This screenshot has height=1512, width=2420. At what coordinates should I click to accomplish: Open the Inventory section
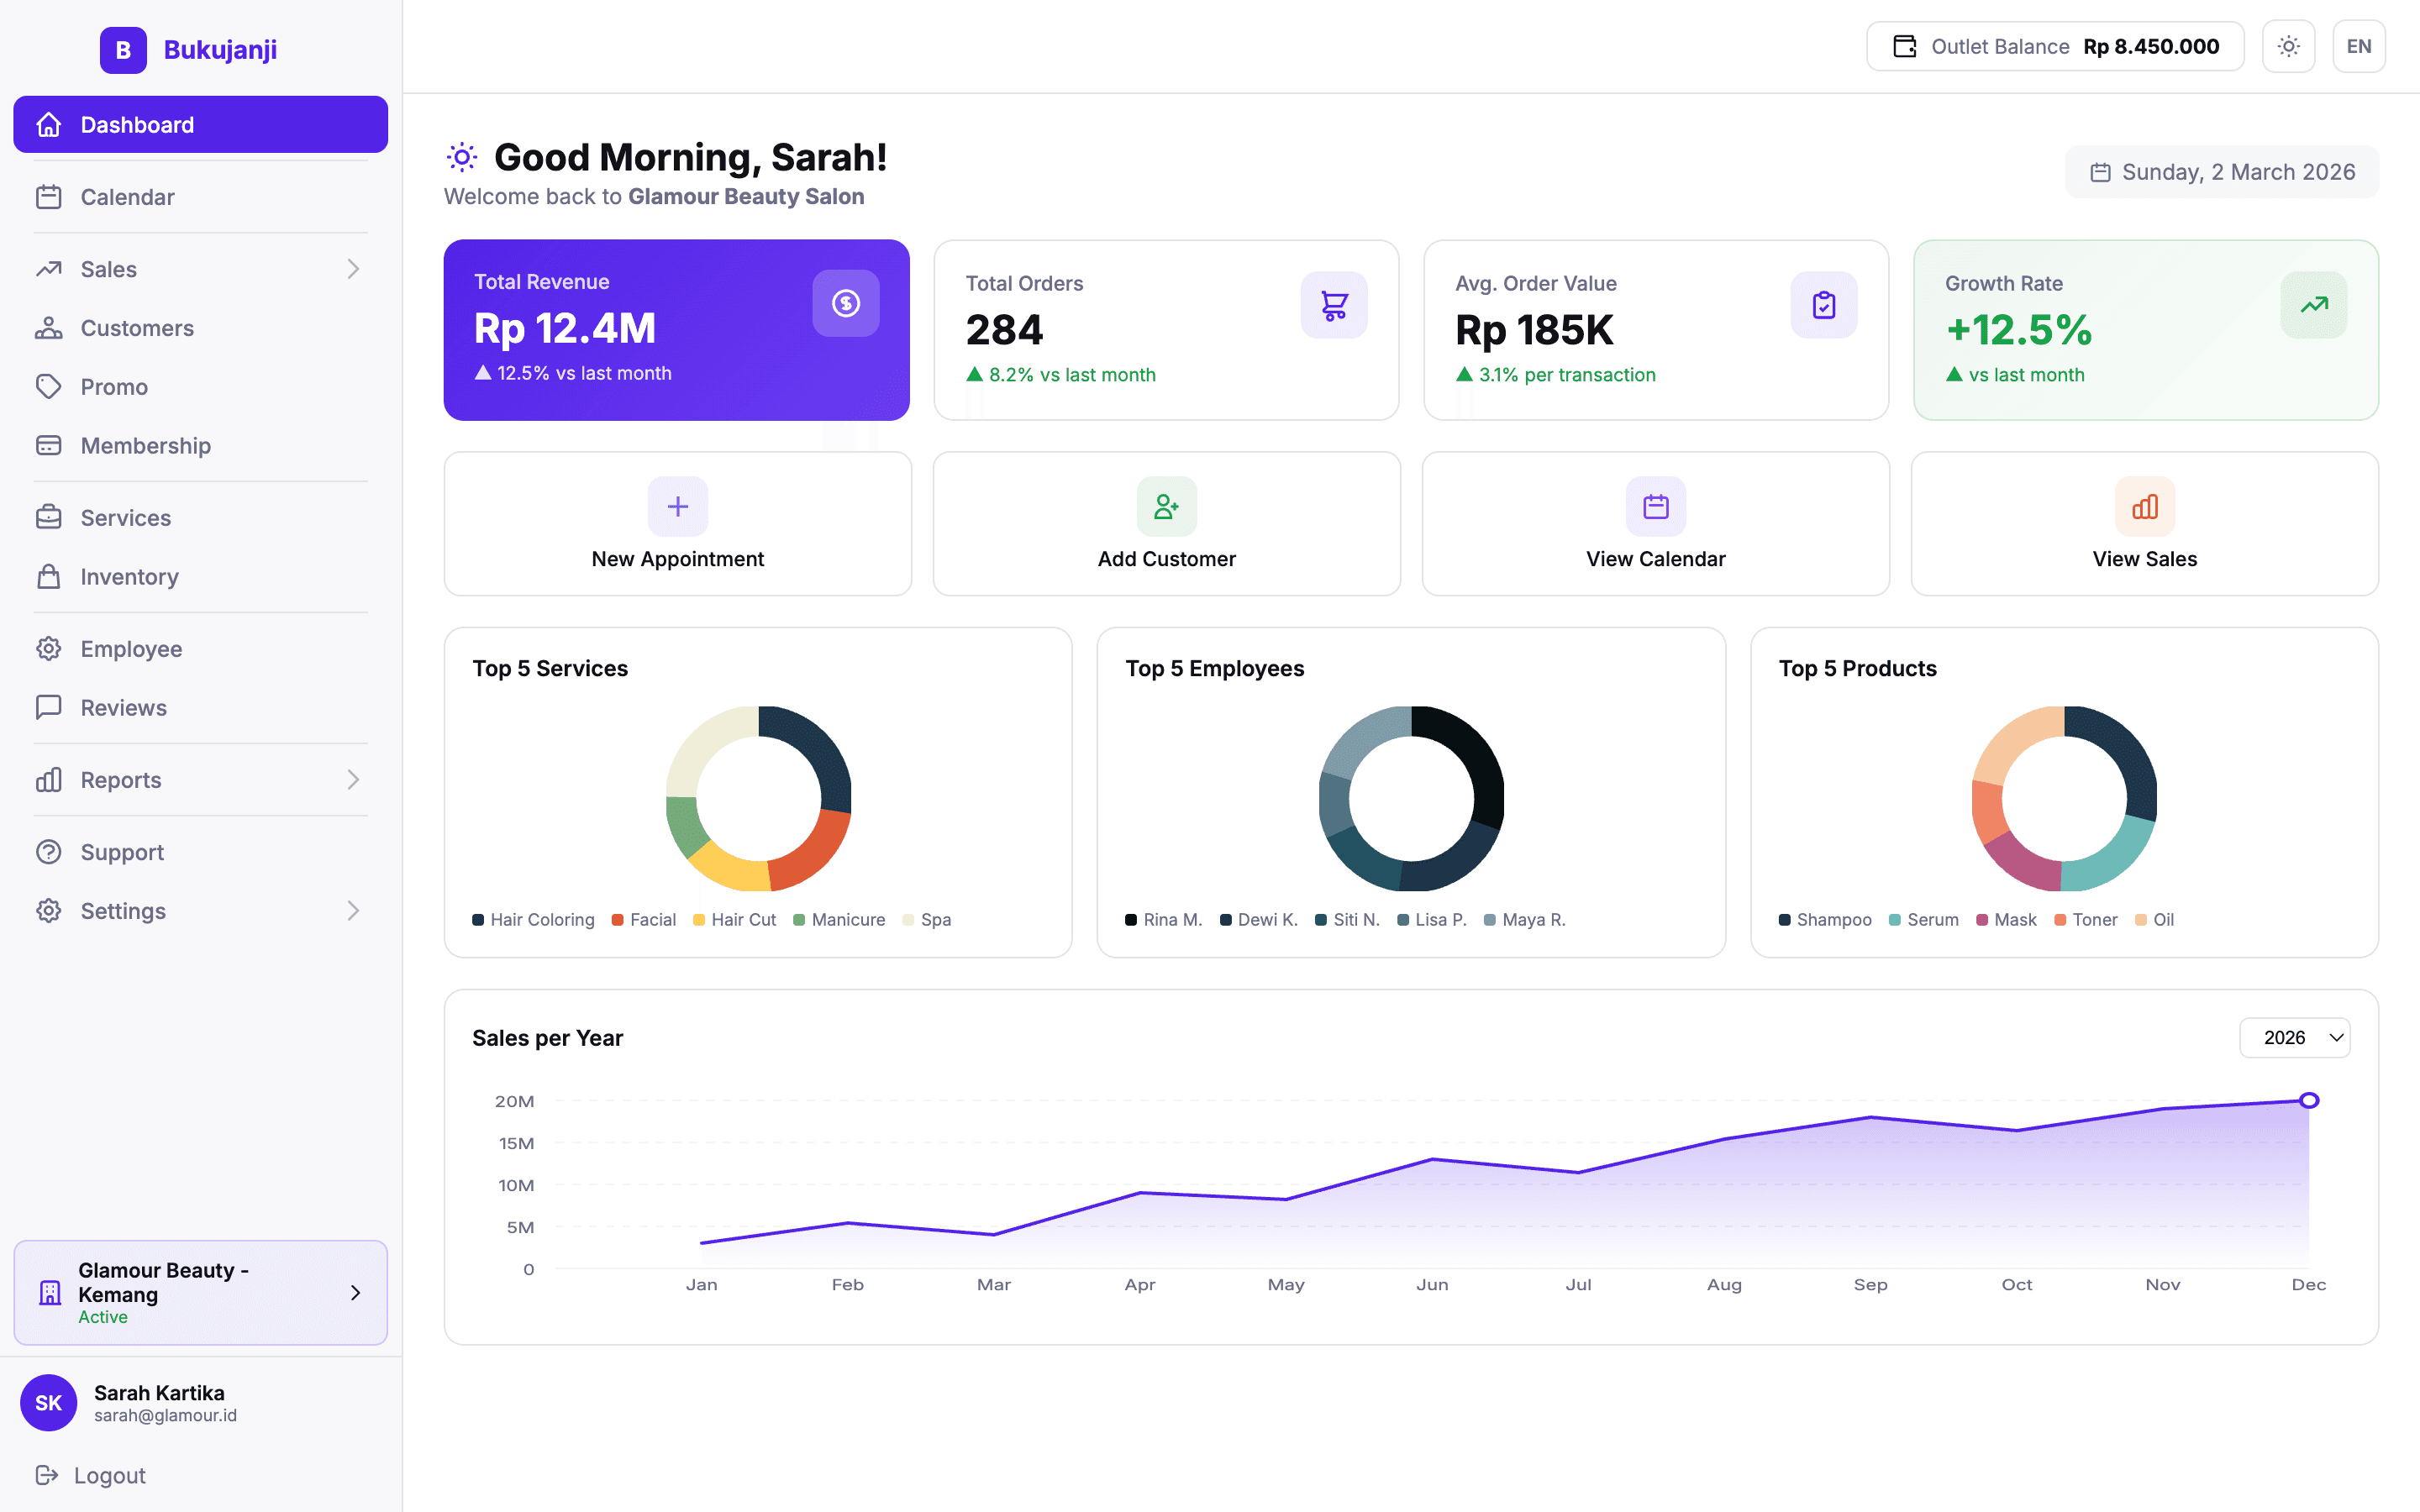132,576
